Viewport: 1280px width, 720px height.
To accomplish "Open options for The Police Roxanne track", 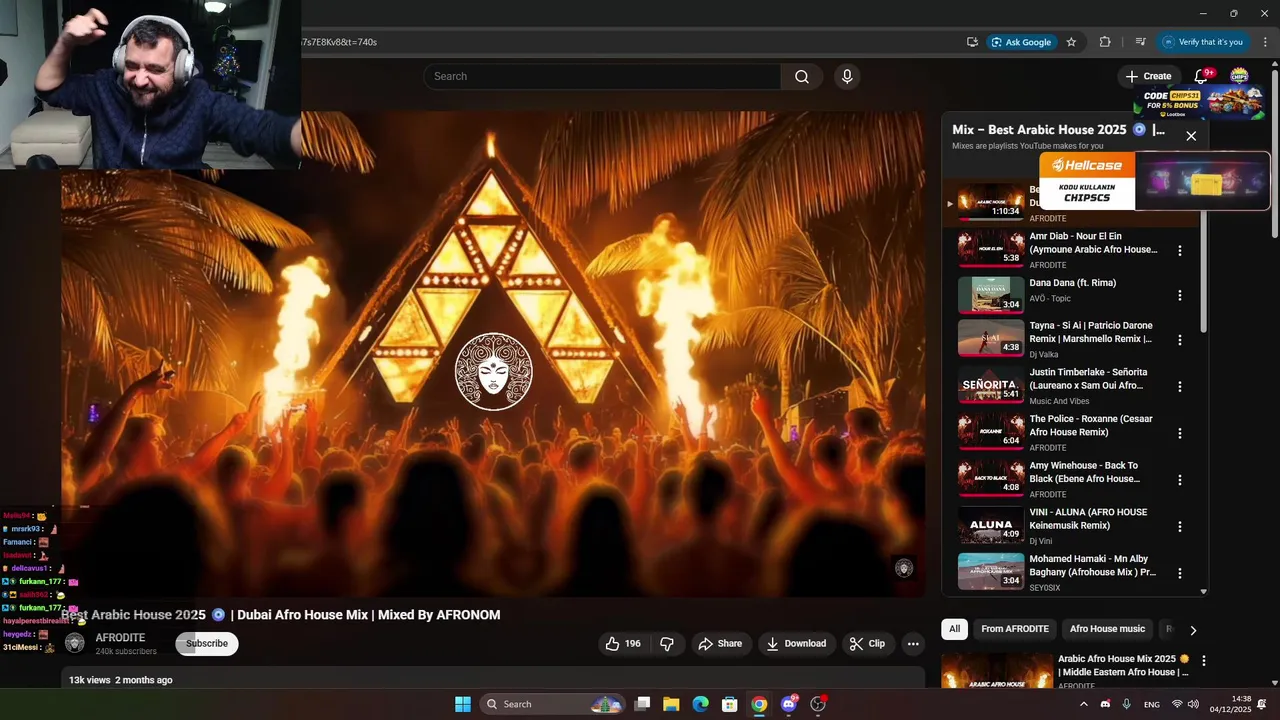I will [1180, 433].
